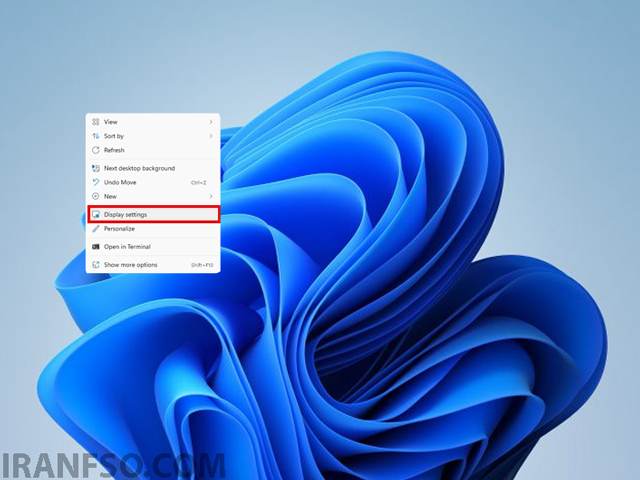
Task: Click the Undo Move arrow icon
Action: click(96, 182)
